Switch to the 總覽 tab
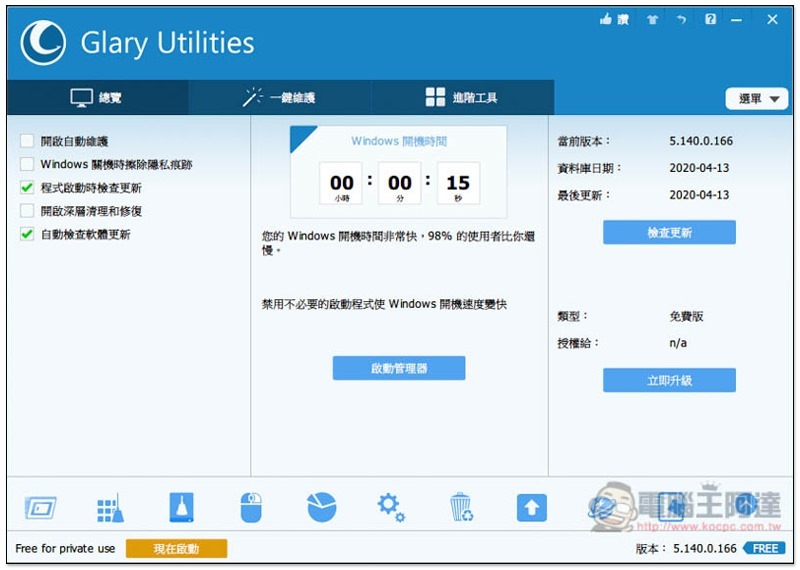Image resolution: width=800 pixels, height=570 pixels. tap(97, 97)
